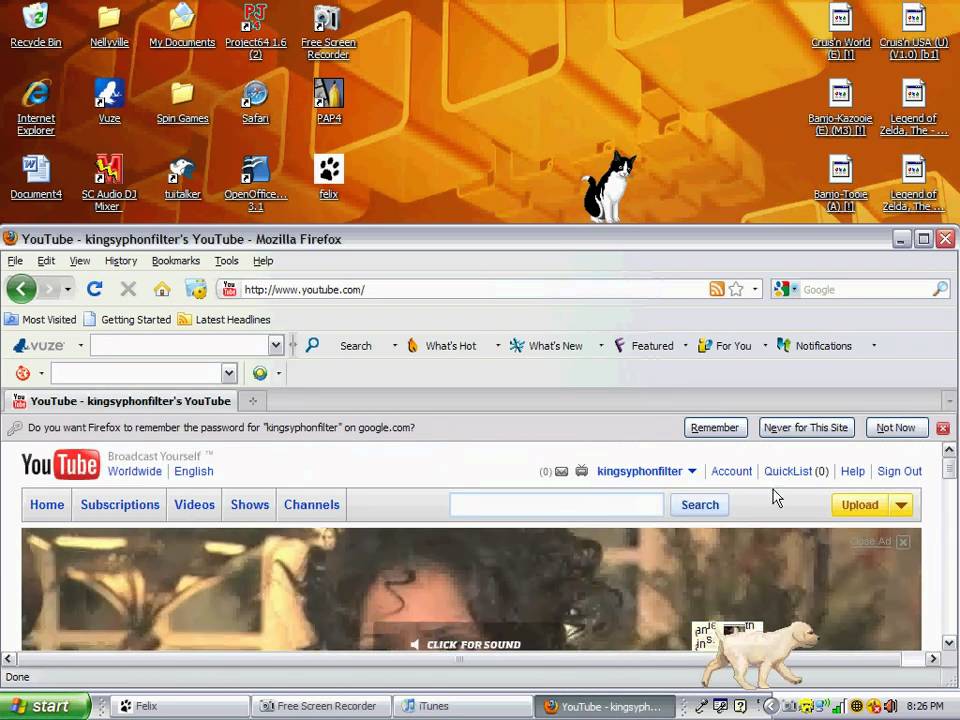The width and height of the screenshot is (960, 720).
Task: Go to YouTube Channels tab
Action: 312,504
